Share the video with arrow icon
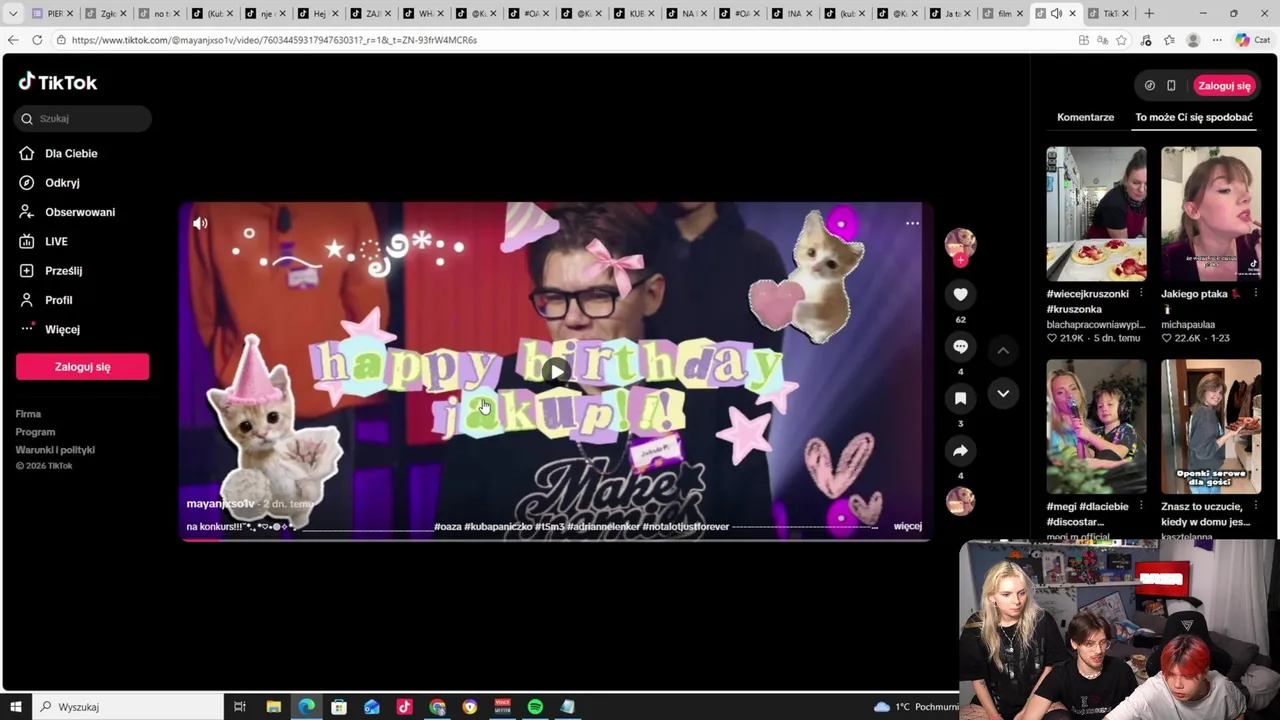The image size is (1280, 720). (x=960, y=450)
